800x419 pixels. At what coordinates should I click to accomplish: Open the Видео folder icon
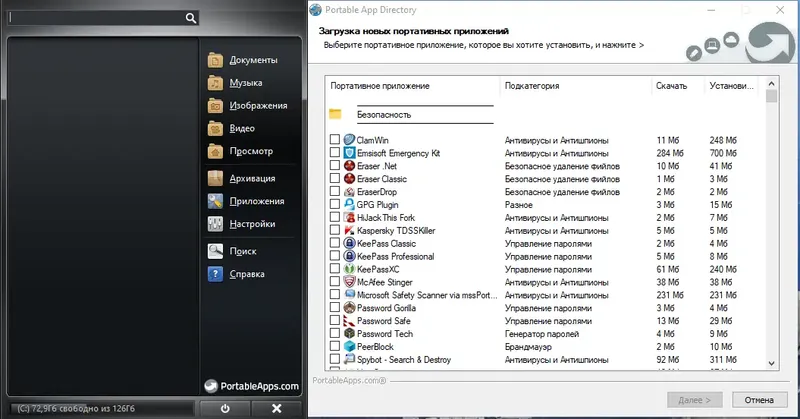[x=215, y=129]
